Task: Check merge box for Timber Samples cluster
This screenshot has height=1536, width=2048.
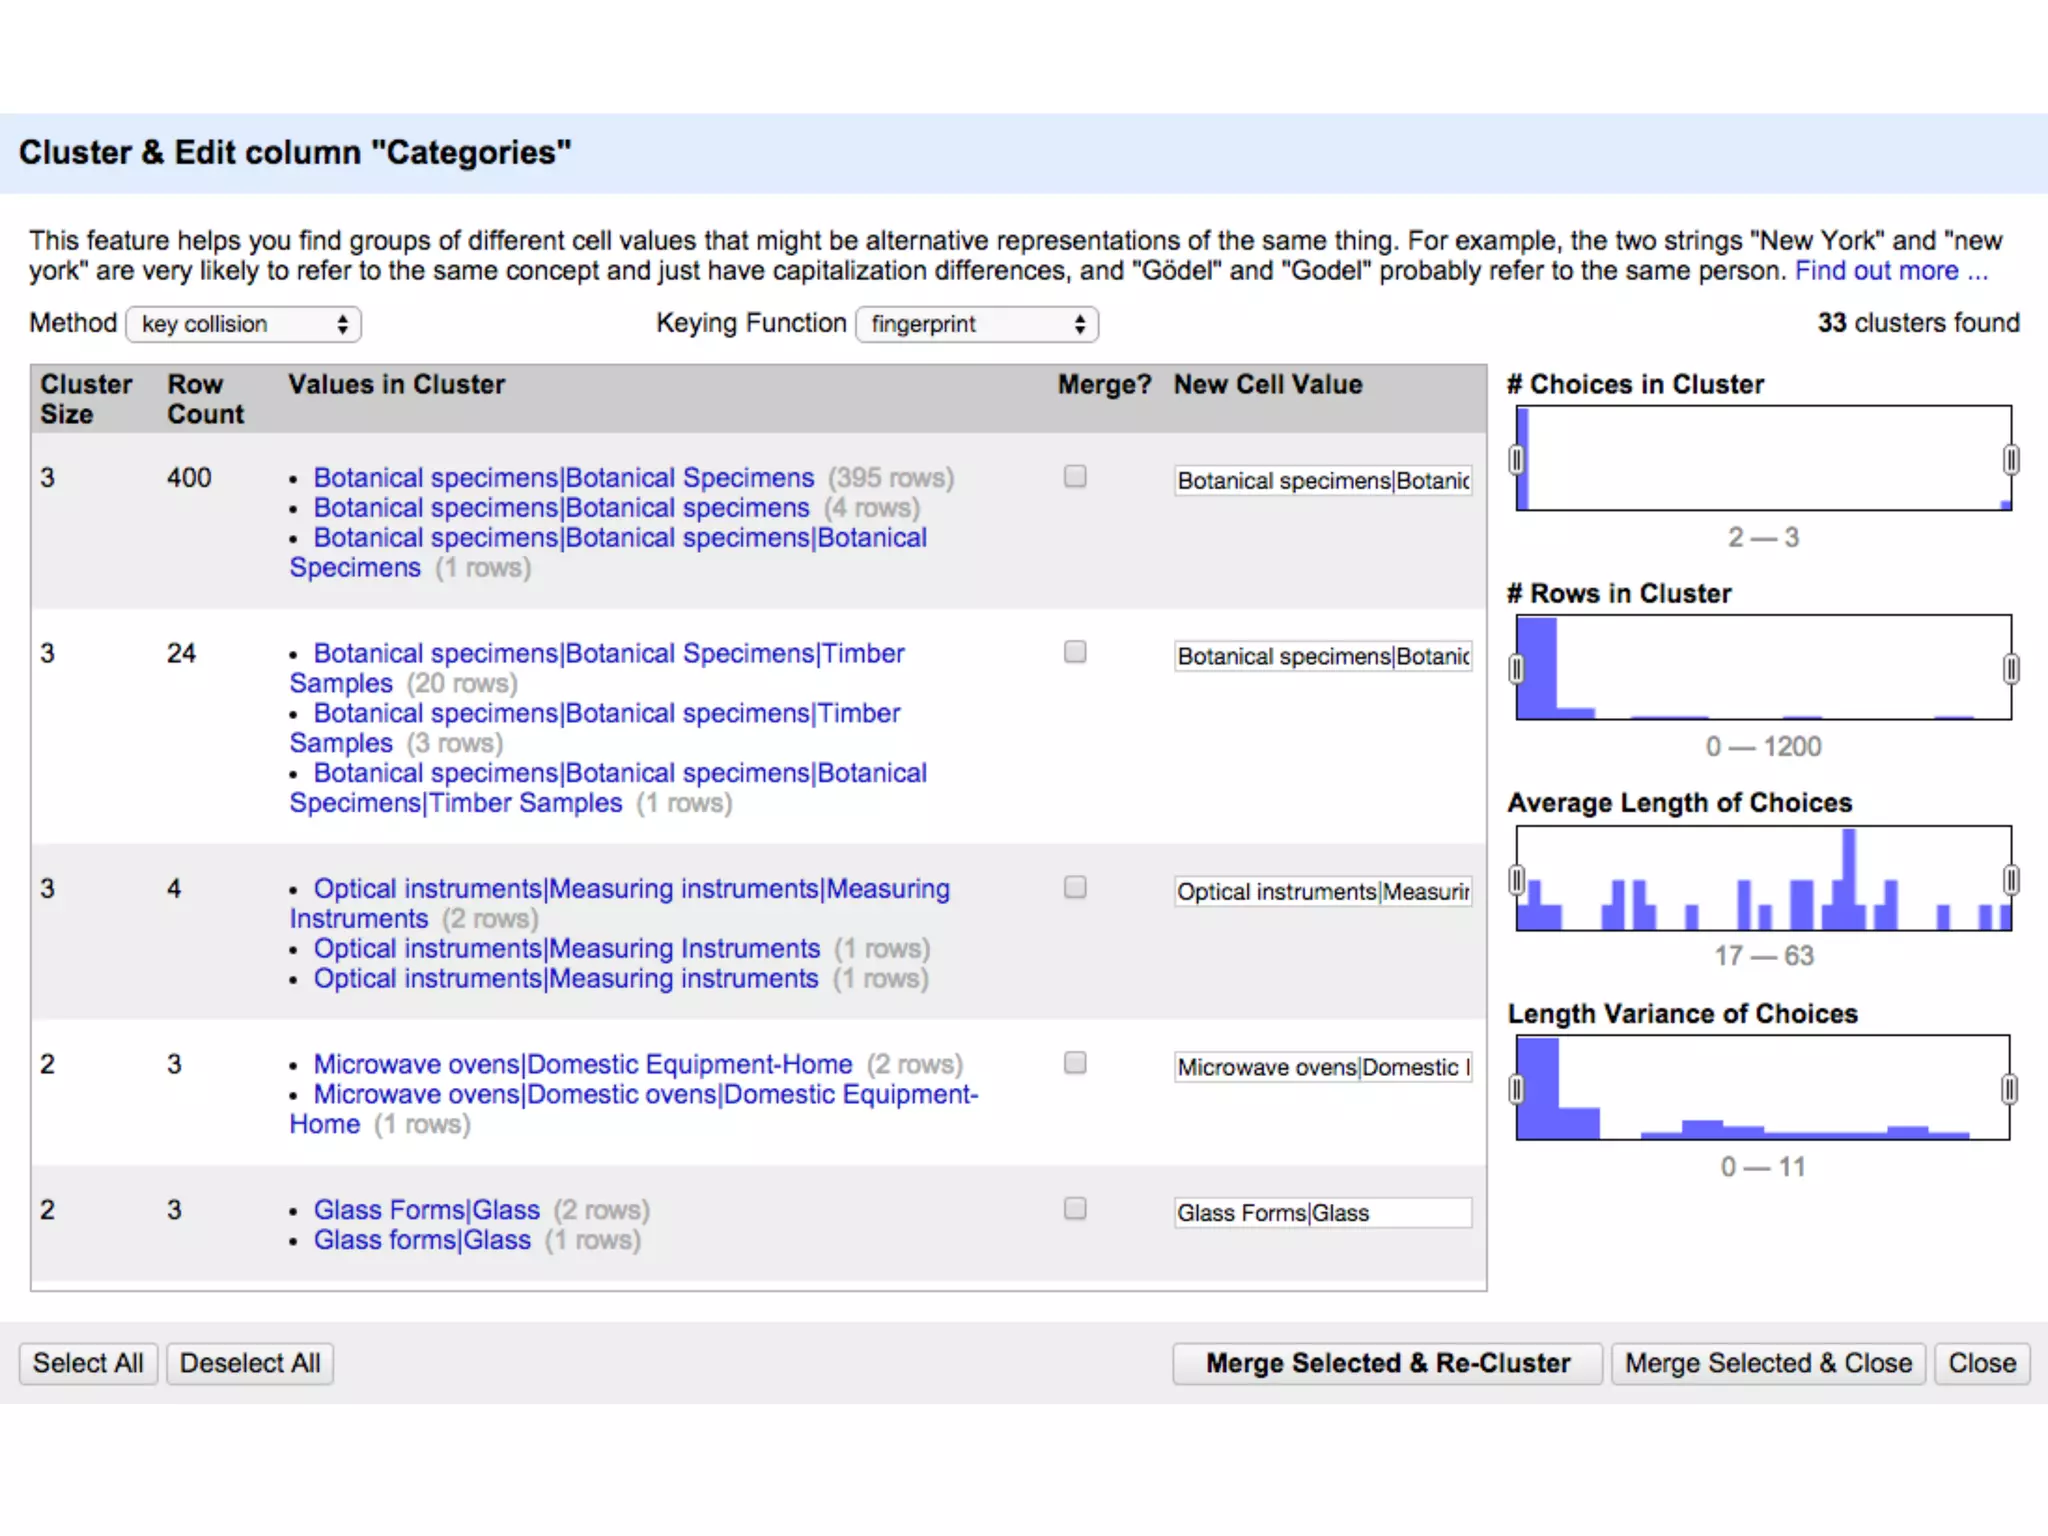Action: (x=1075, y=653)
